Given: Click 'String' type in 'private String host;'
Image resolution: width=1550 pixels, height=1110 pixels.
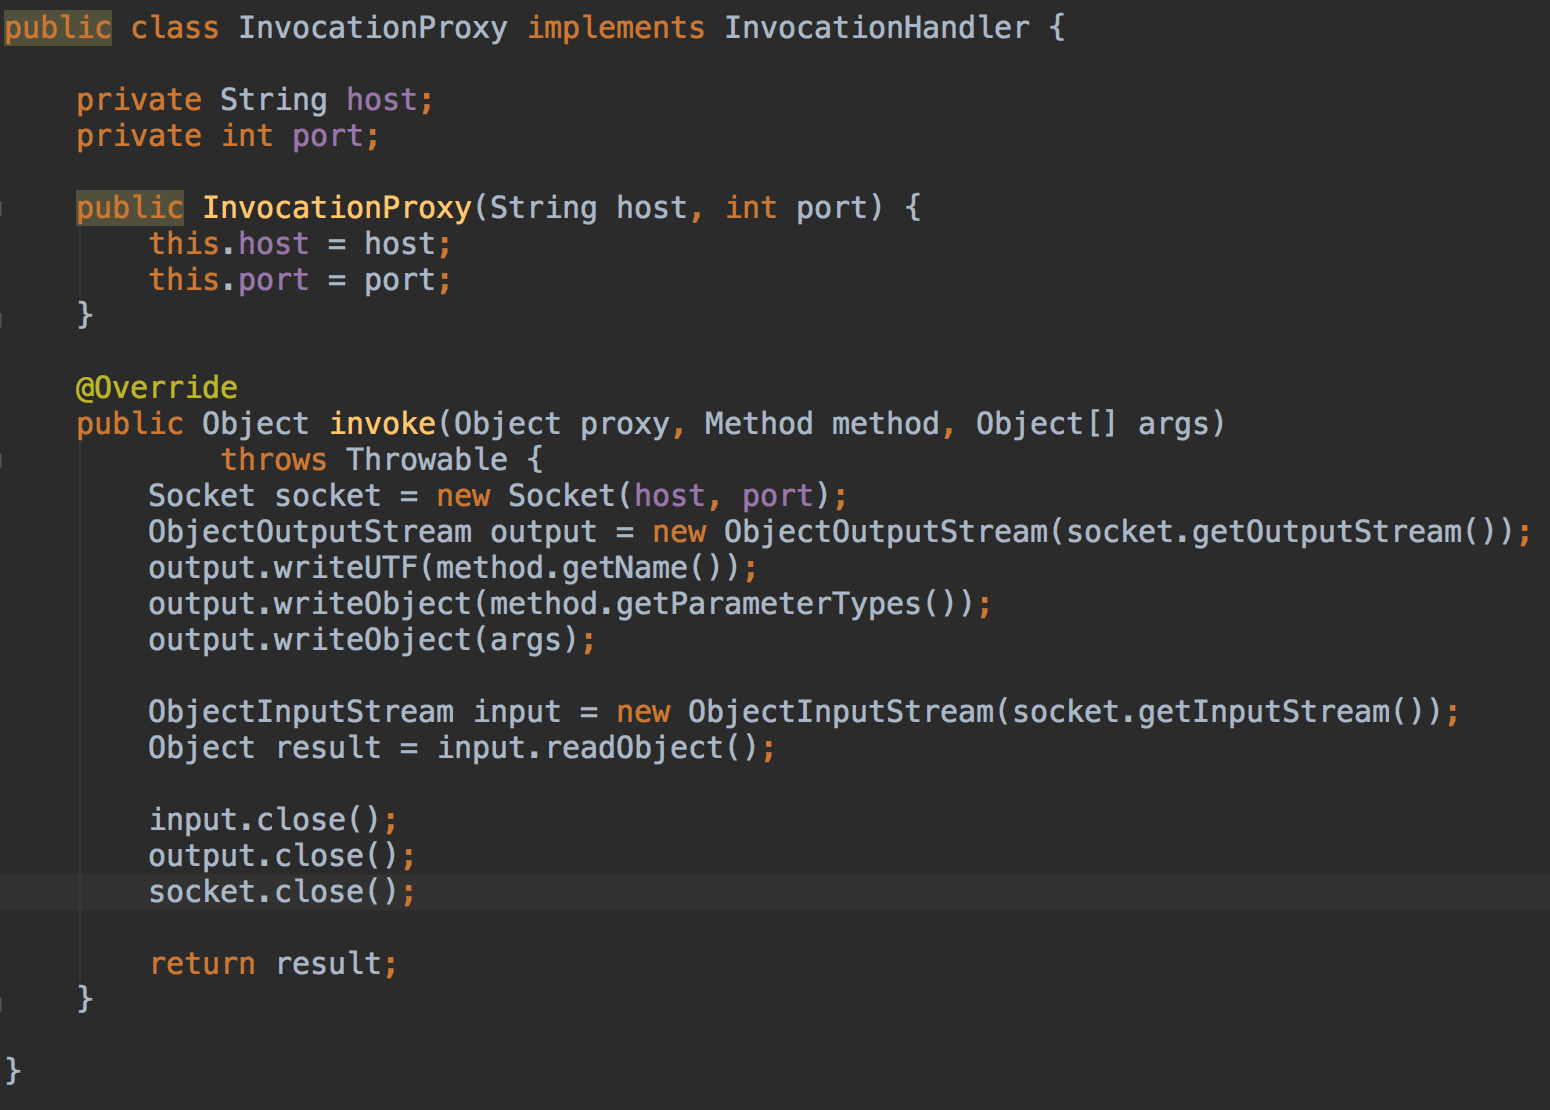Looking at the screenshot, I should (x=274, y=100).
